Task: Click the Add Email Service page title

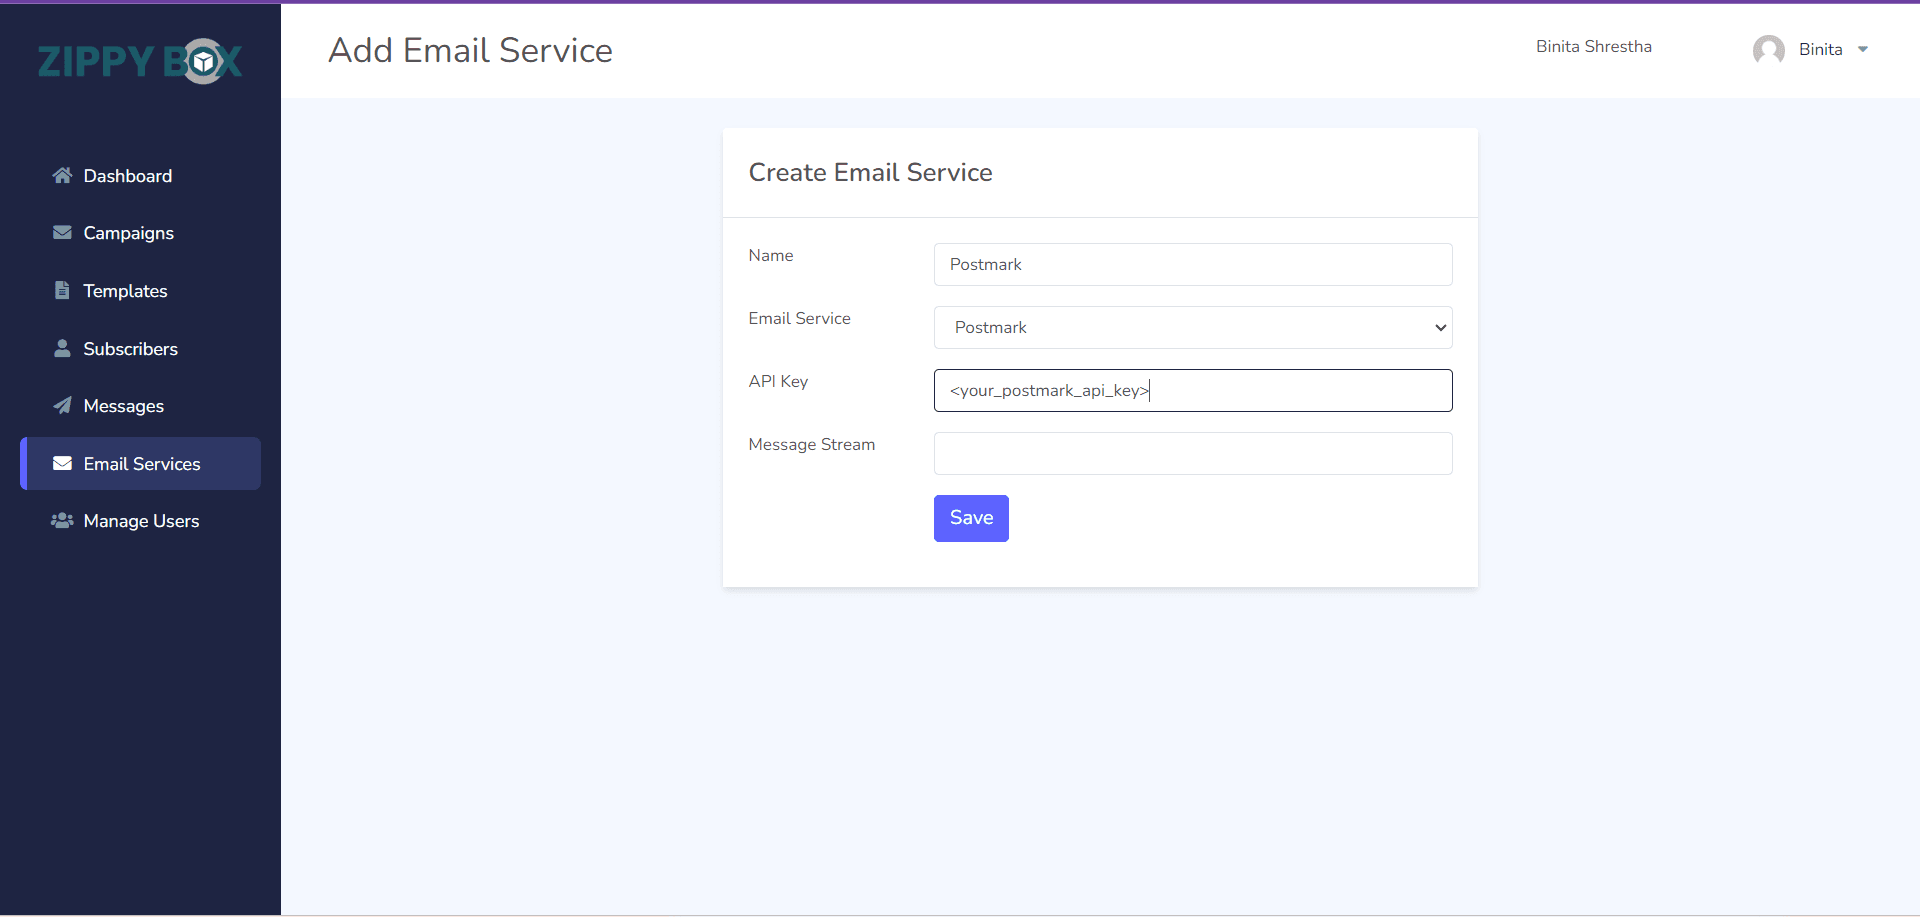Action: click(470, 50)
